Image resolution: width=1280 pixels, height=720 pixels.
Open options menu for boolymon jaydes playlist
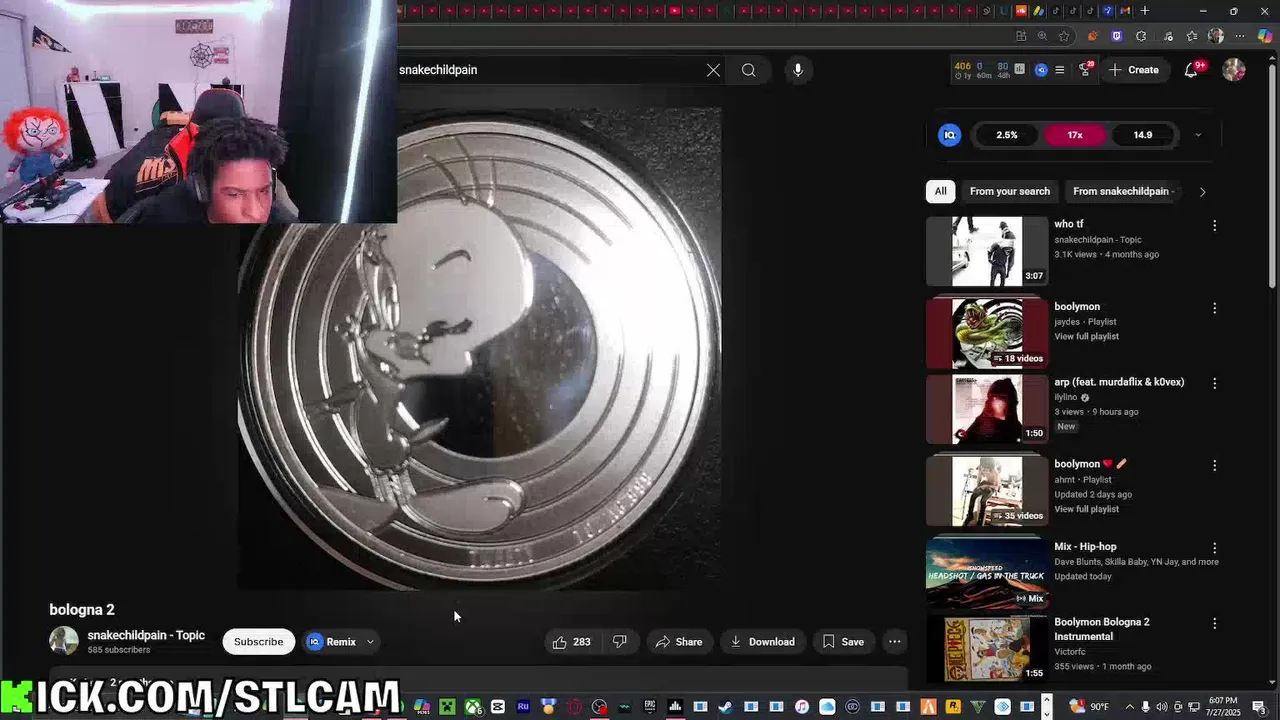1214,308
